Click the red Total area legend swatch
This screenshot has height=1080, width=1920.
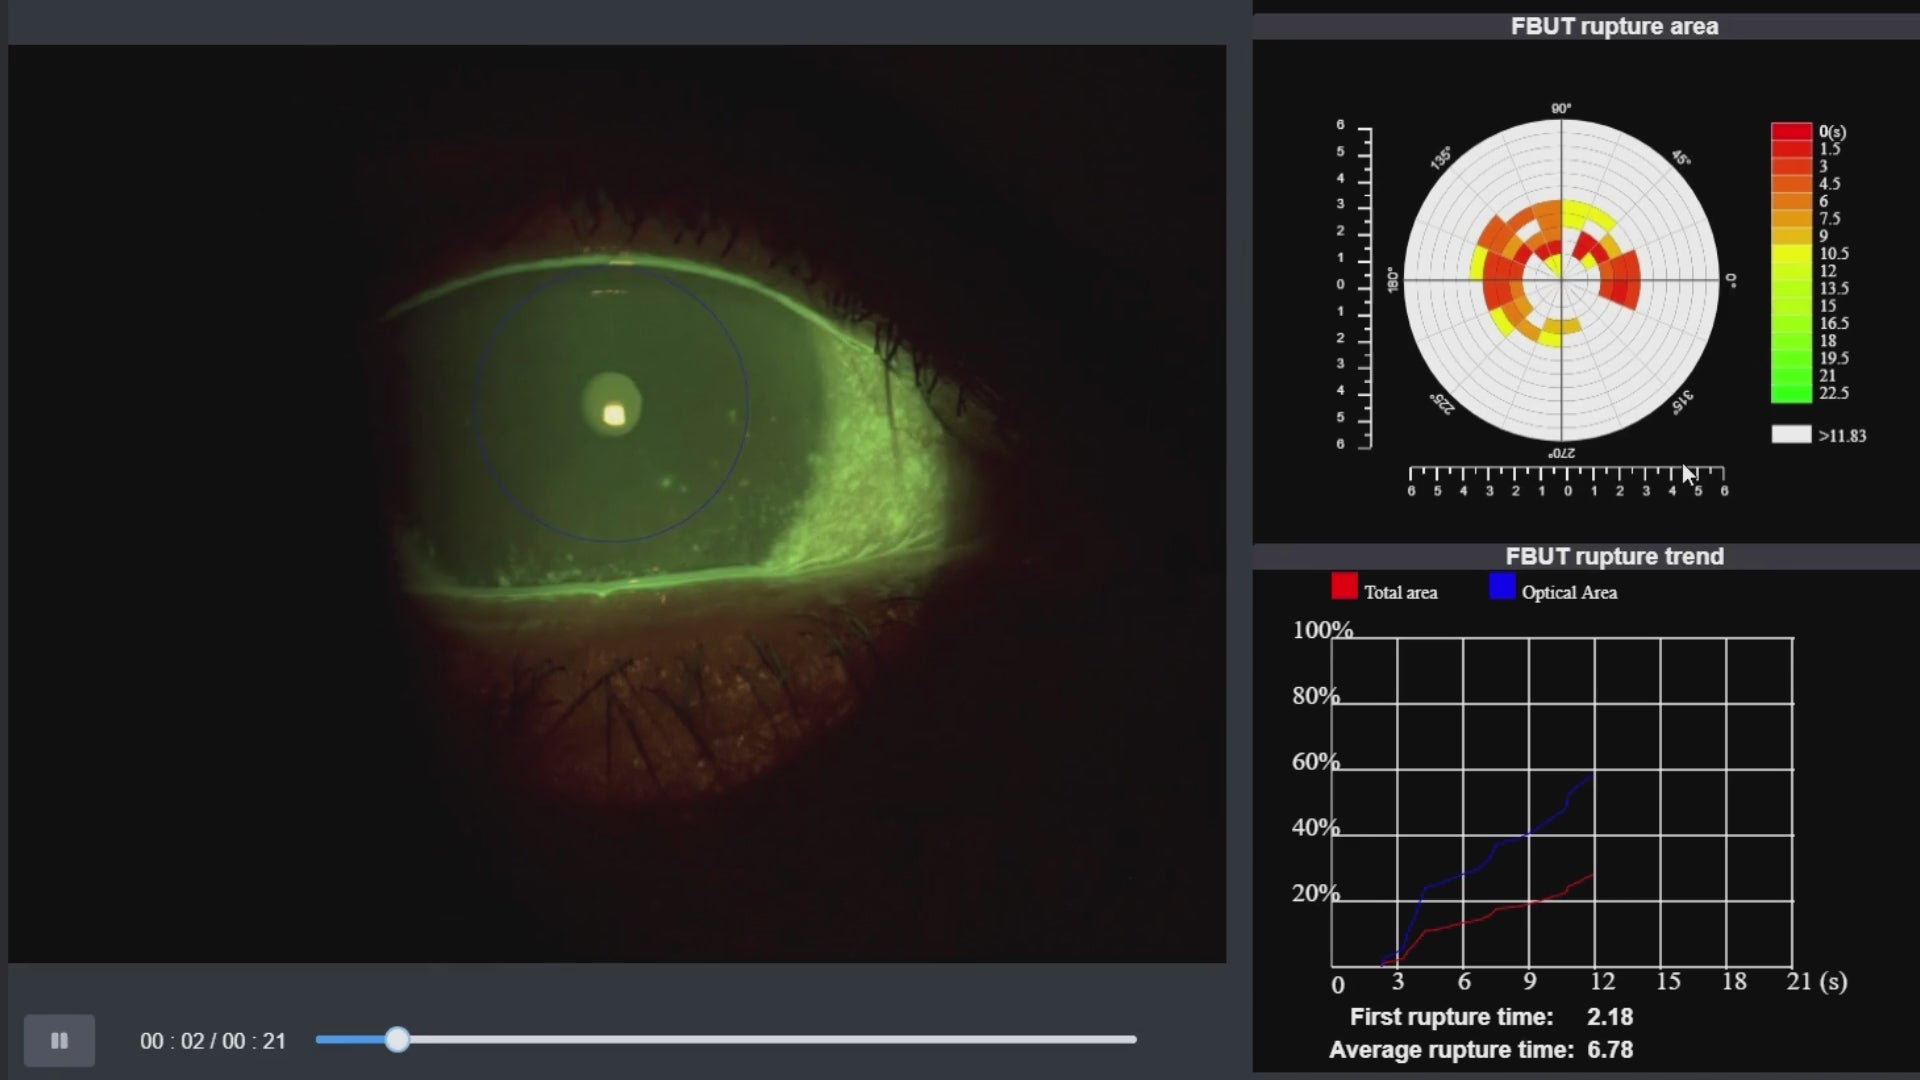pos(1344,586)
